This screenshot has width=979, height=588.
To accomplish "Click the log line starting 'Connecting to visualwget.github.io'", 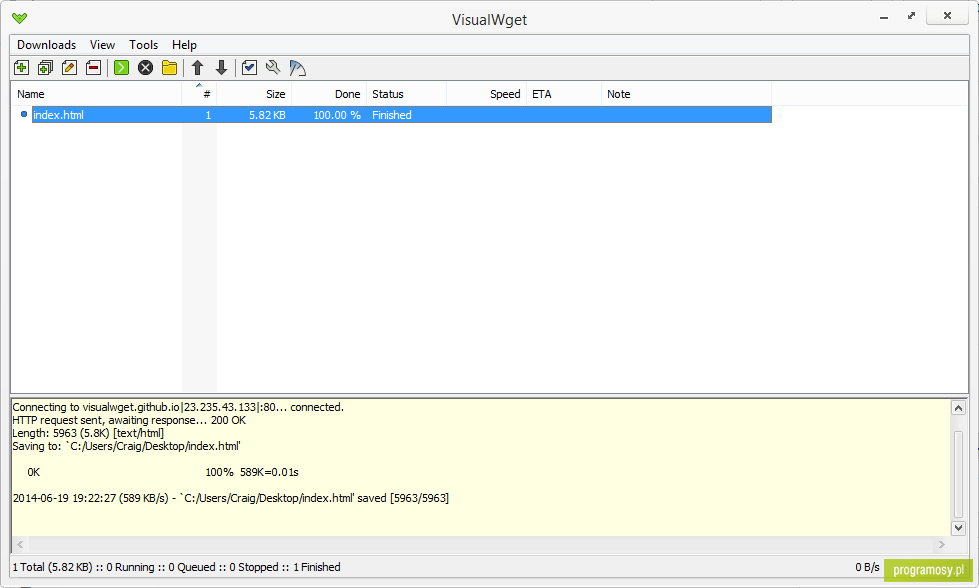I will 178,407.
